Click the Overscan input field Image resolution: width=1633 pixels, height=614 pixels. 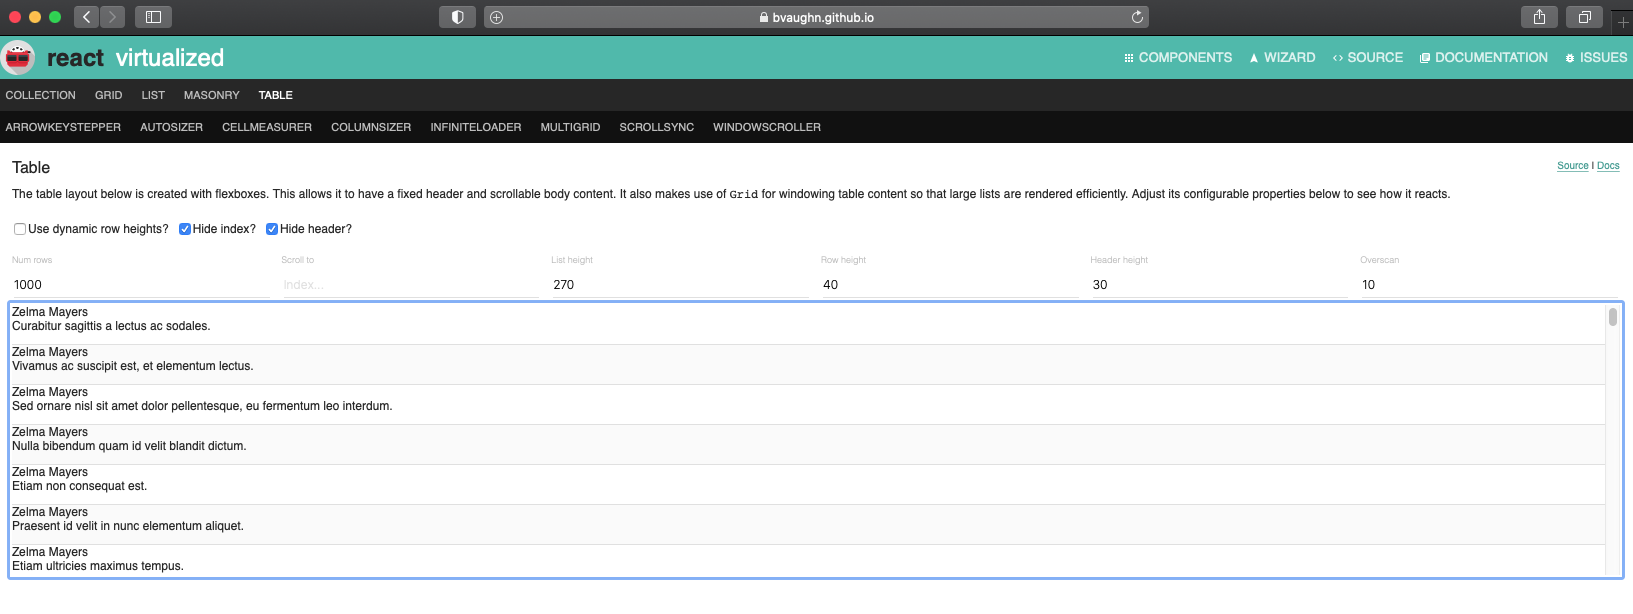[1489, 285]
